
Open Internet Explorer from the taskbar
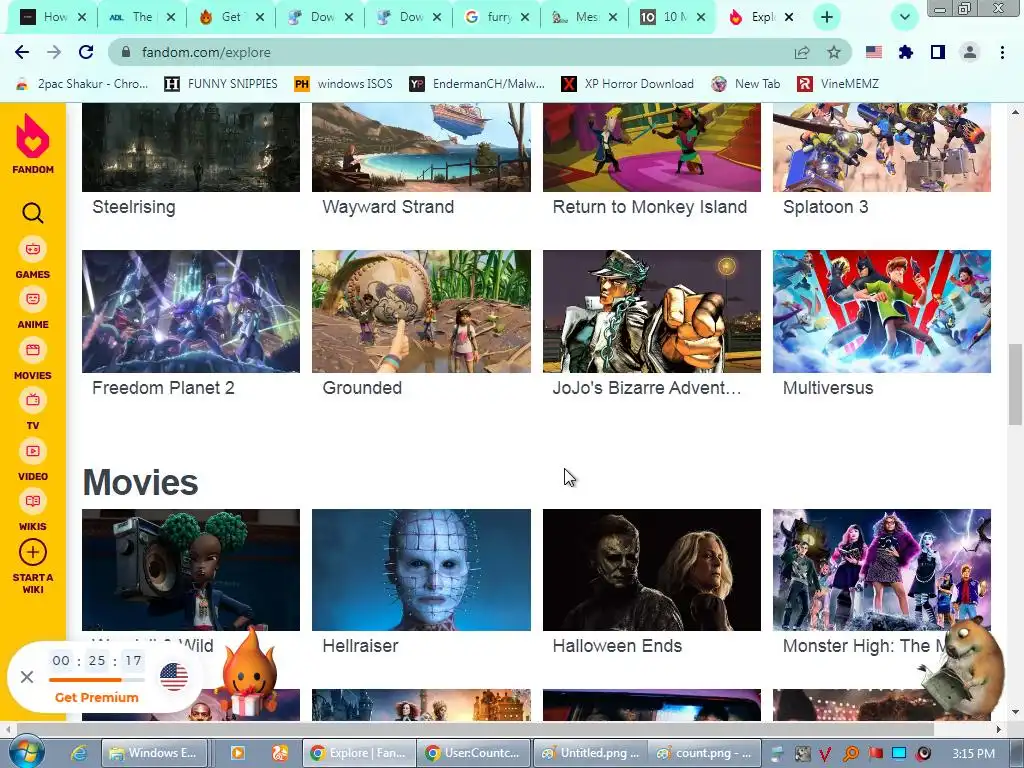80,753
